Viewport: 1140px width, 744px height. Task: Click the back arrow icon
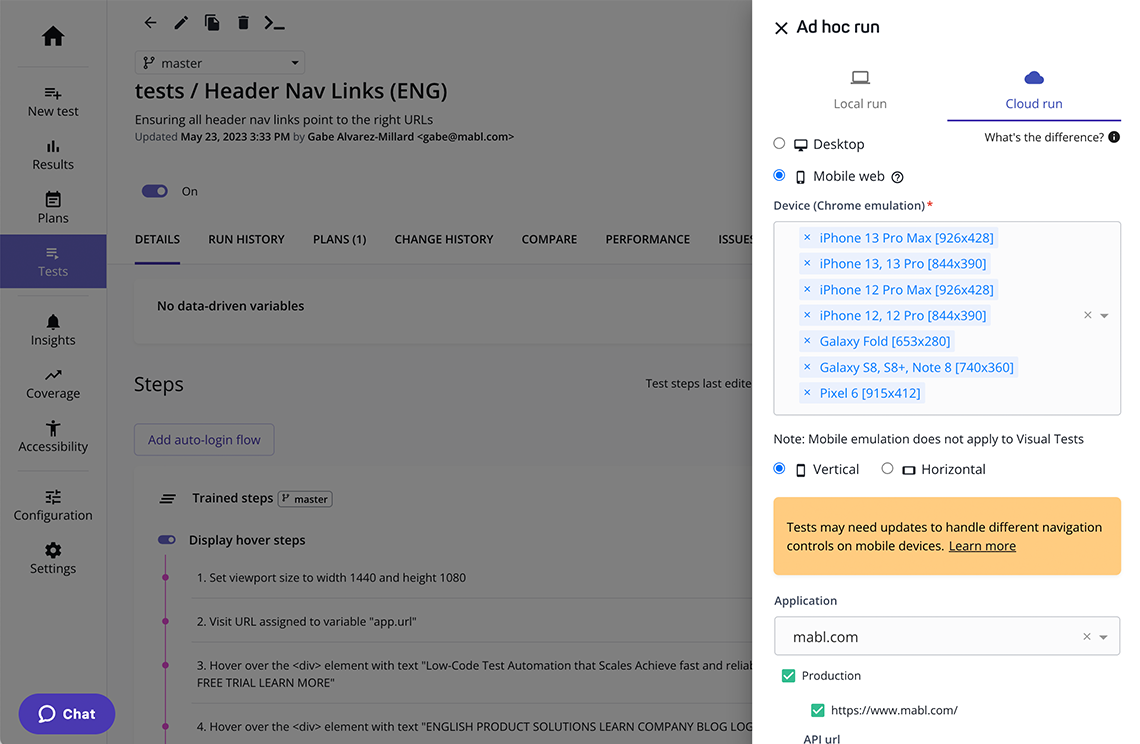click(150, 23)
